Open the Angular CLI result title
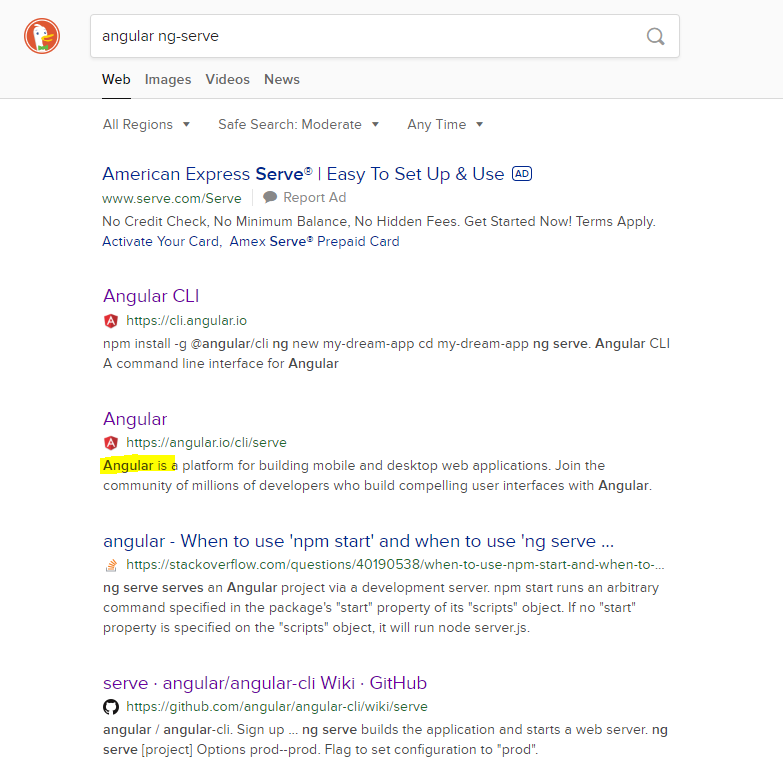The width and height of the screenshot is (783, 780). 151,296
